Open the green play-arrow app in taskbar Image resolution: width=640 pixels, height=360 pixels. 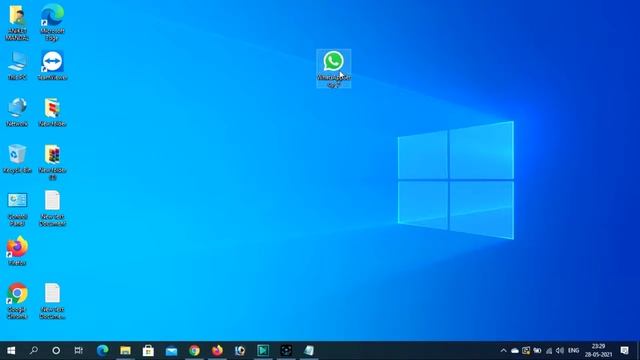[263, 351]
